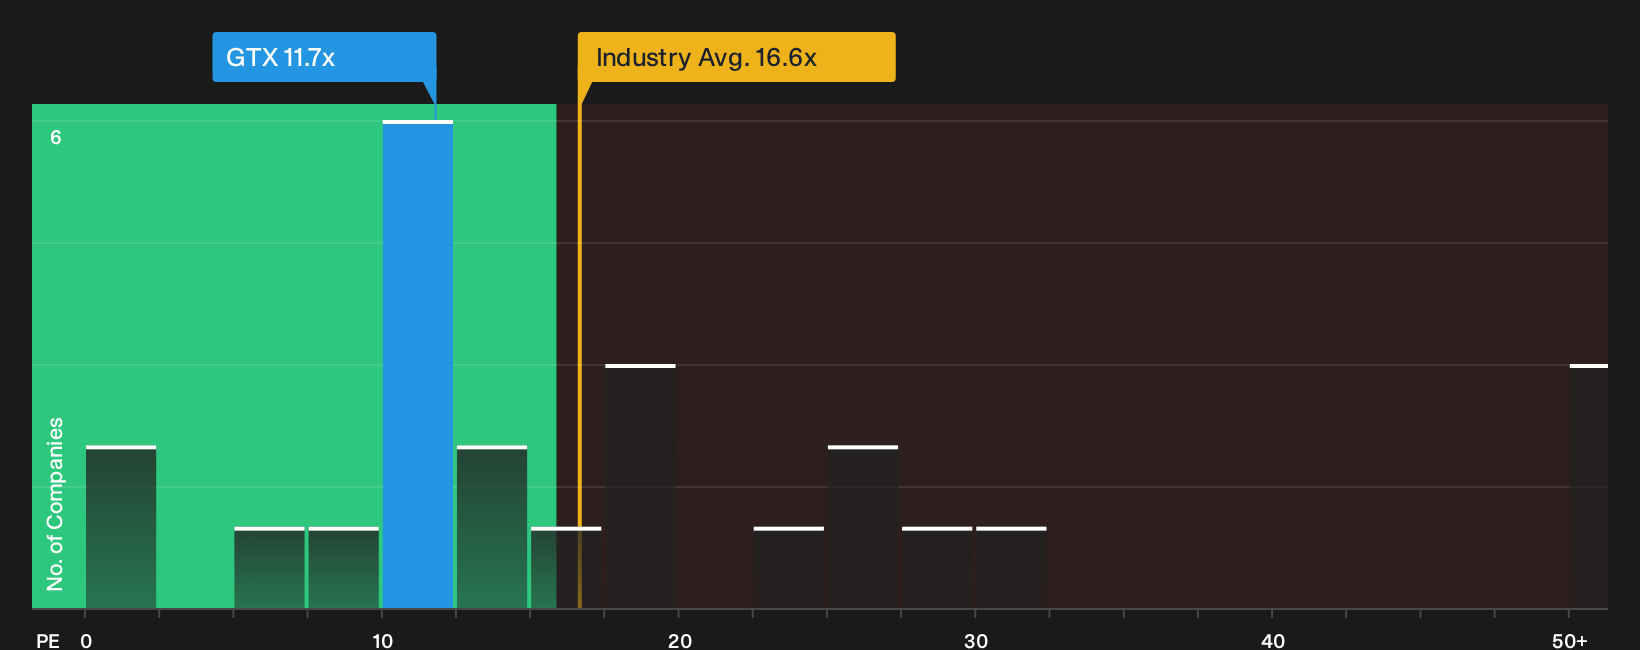Click the histogram bar at PE 0
The width and height of the screenshot is (1640, 650).
click(x=121, y=527)
